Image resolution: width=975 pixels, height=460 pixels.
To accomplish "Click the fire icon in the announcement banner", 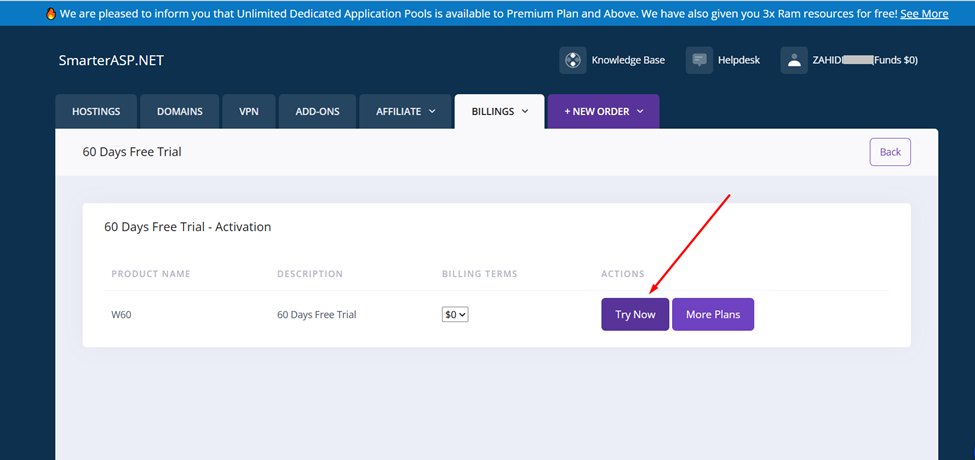I will tap(51, 14).
